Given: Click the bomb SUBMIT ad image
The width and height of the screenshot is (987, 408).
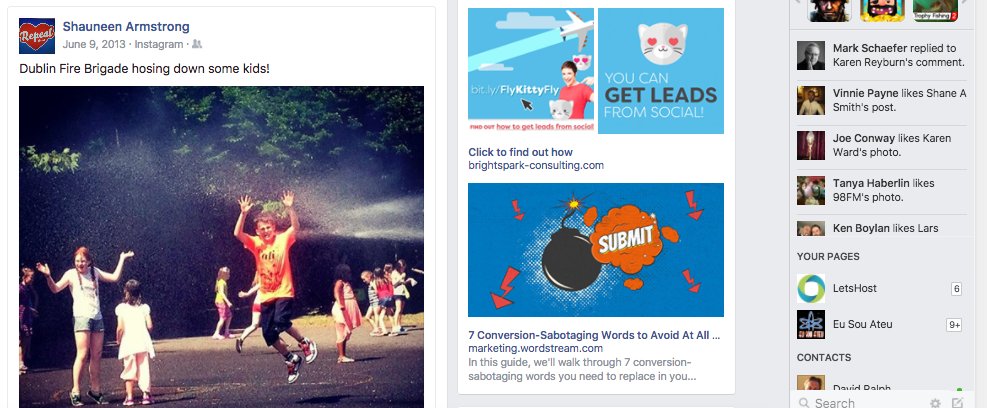Looking at the screenshot, I should 596,250.
